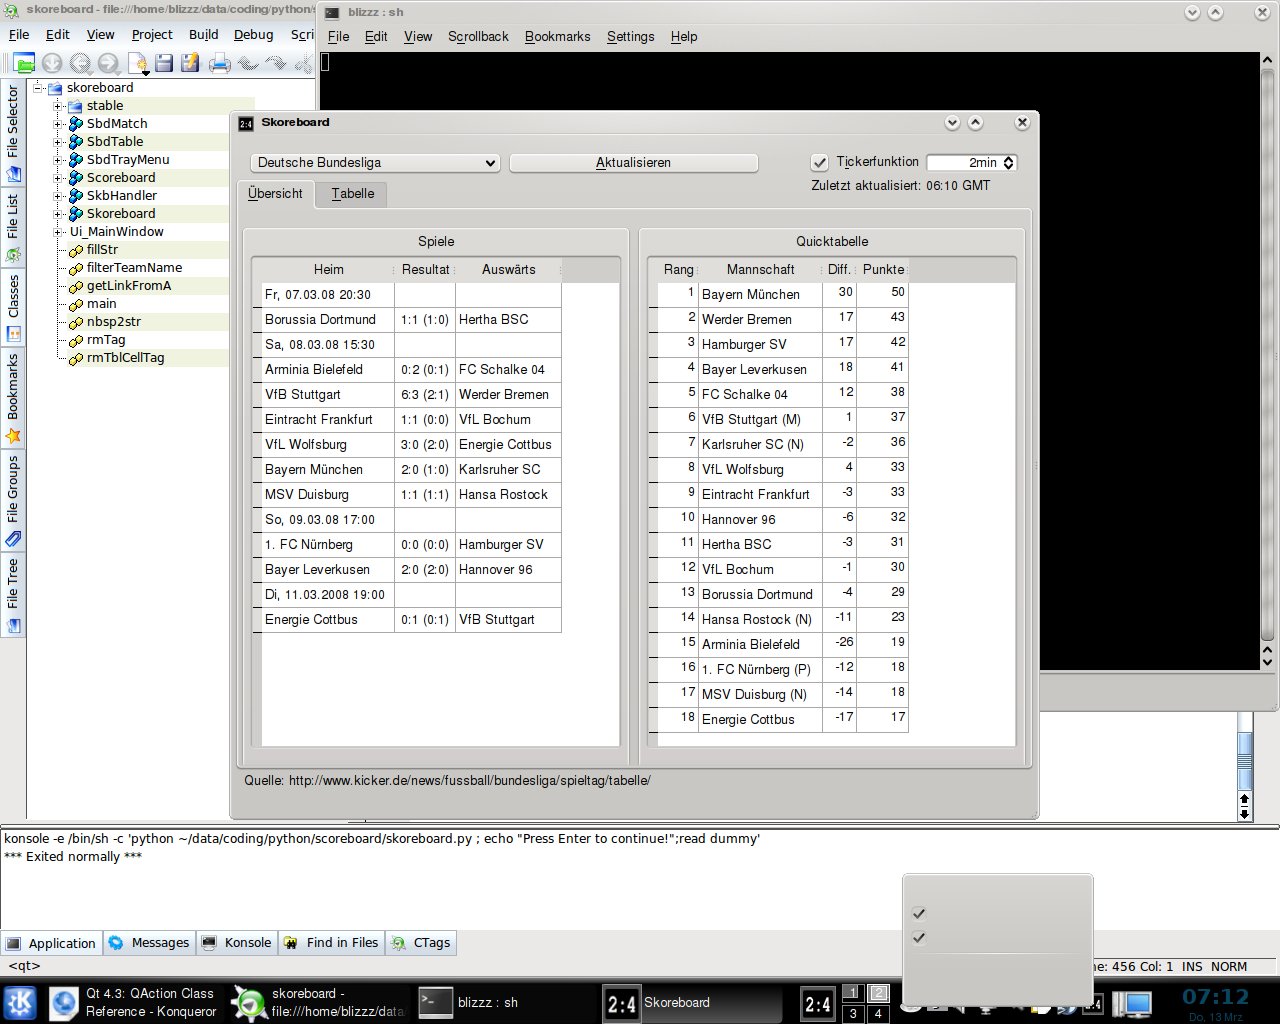Screen dimensions: 1280x1024
Task: Click the open project folder toolbar icon
Action: click(x=24, y=63)
